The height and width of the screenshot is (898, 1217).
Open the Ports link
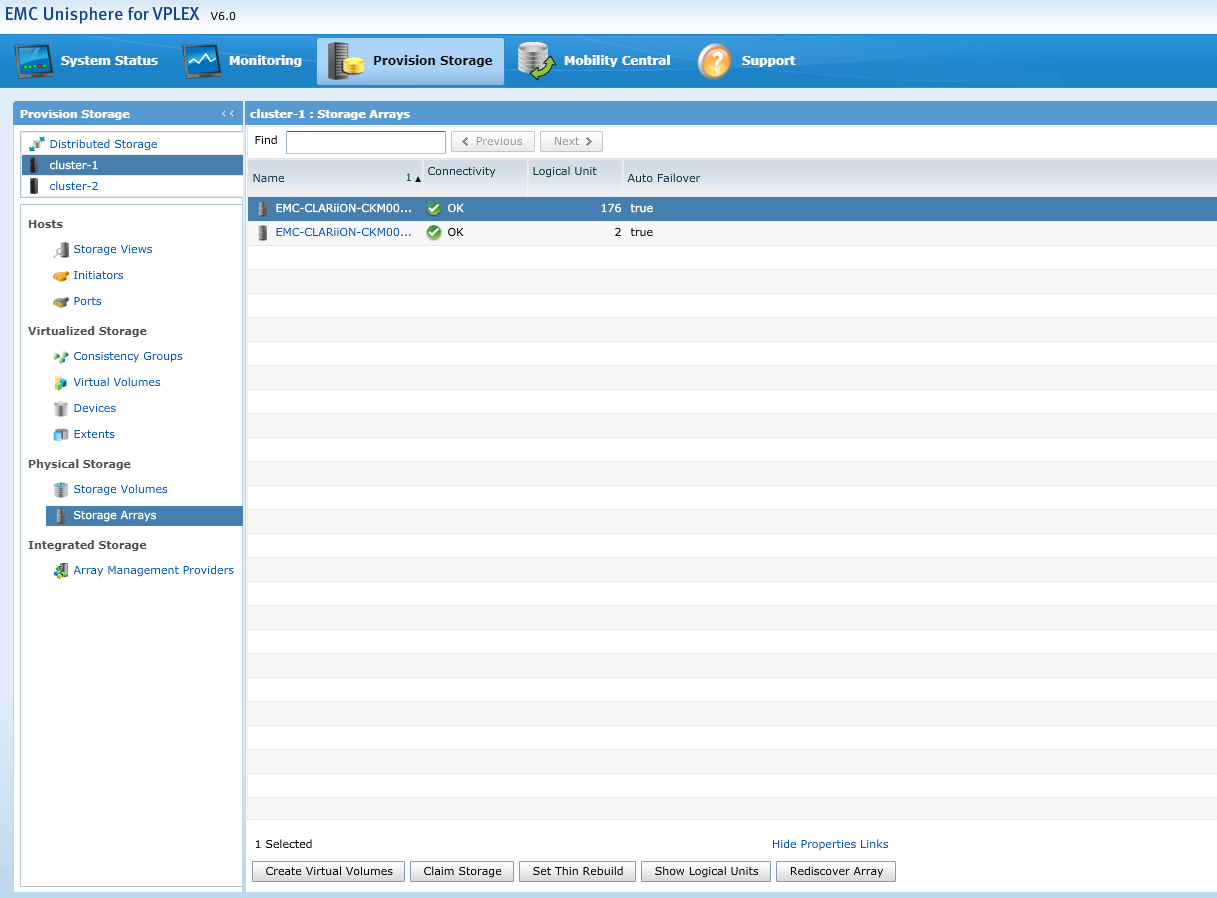click(x=87, y=301)
